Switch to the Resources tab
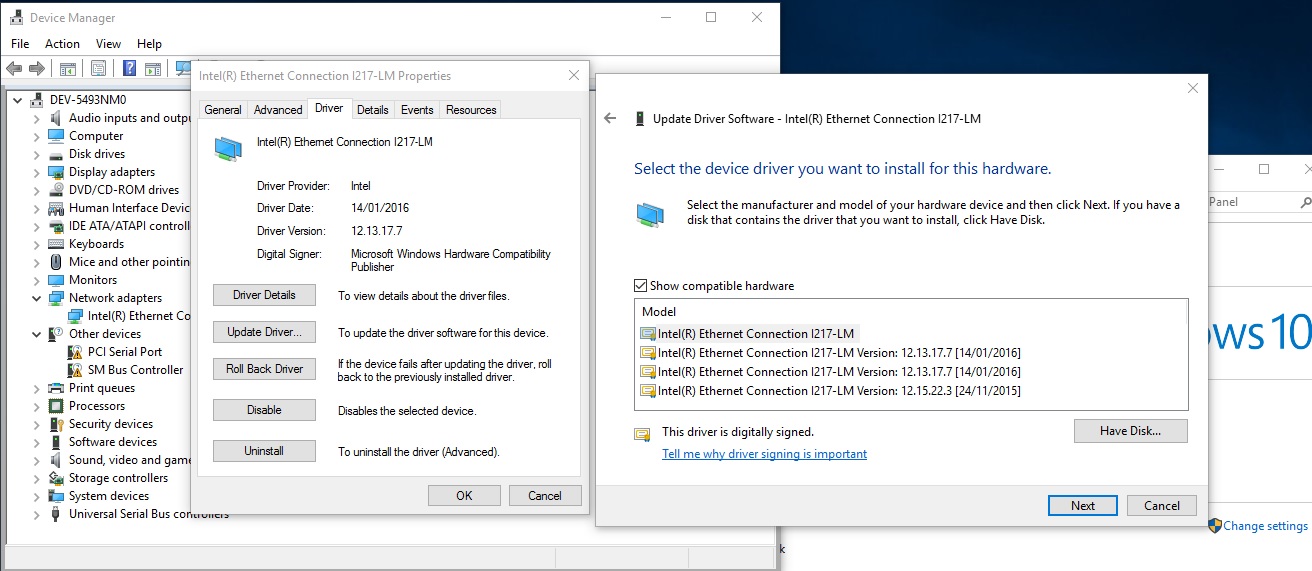The height and width of the screenshot is (571, 1312). 471,110
